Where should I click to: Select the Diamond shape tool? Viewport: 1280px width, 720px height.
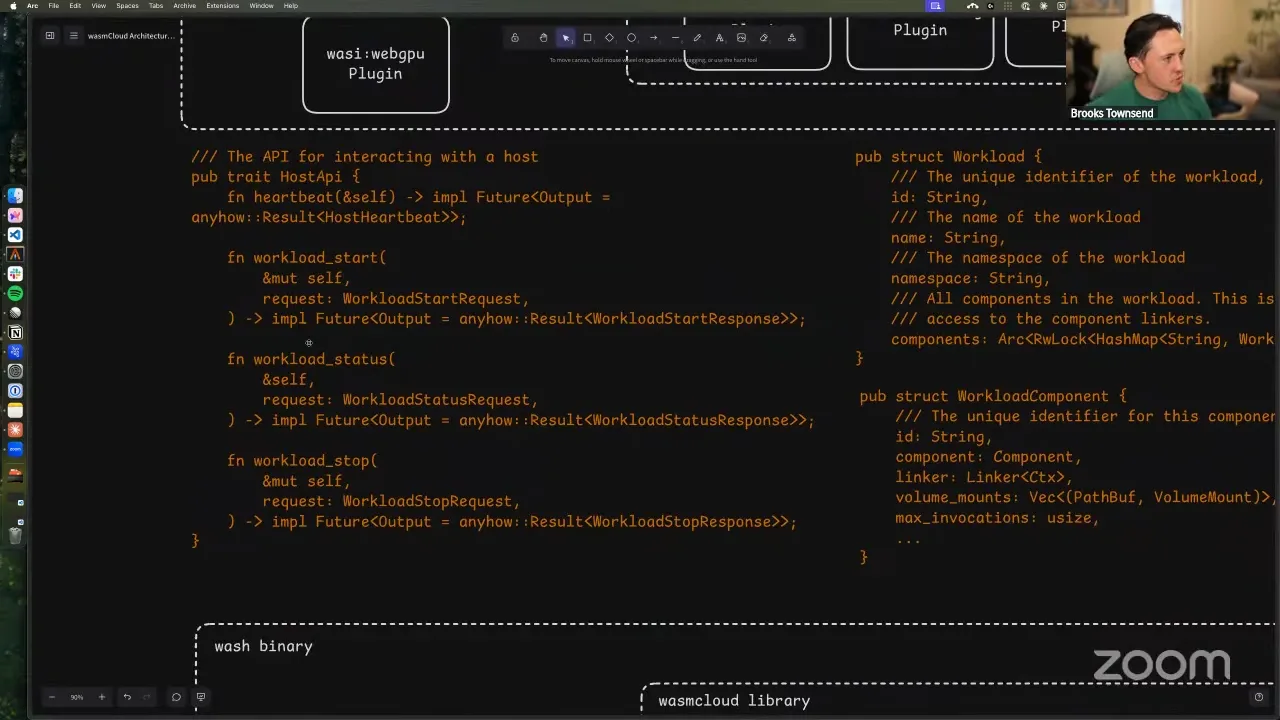pos(609,38)
